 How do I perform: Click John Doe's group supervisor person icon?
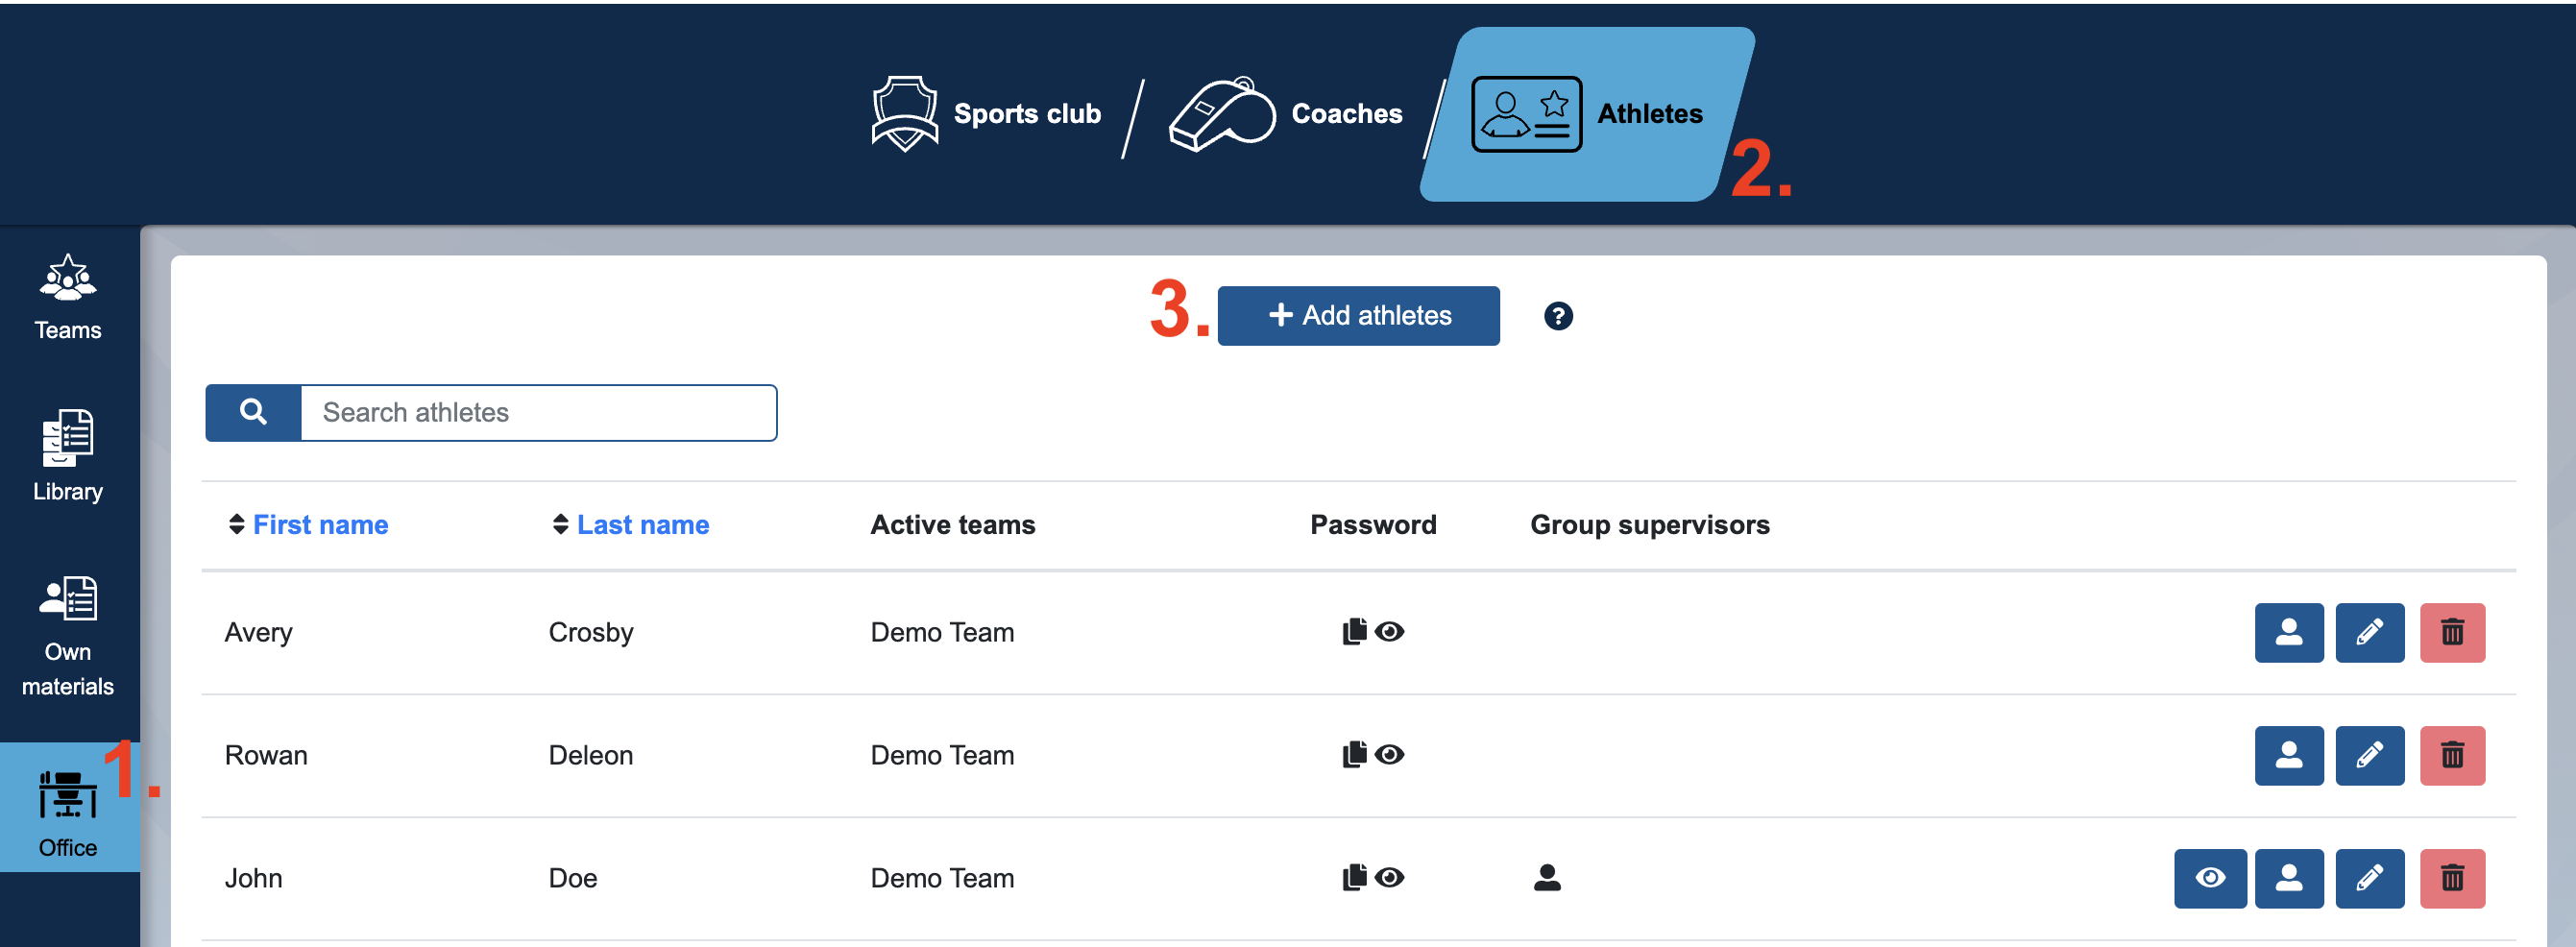pos(1547,878)
